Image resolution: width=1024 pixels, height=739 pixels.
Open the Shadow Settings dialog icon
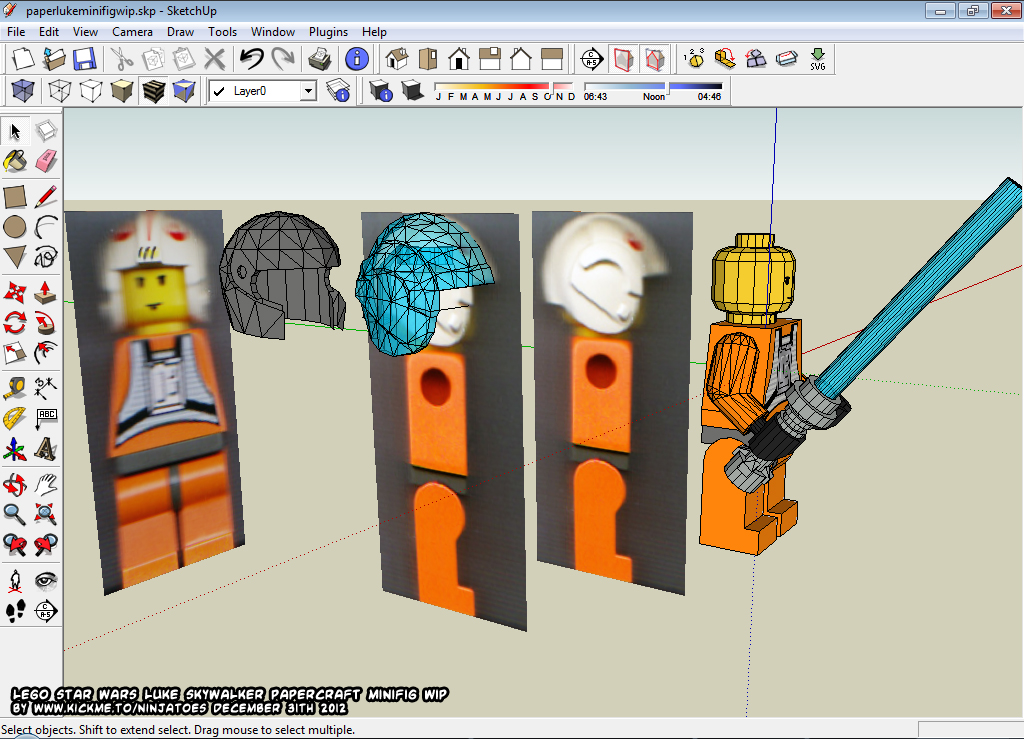381,91
